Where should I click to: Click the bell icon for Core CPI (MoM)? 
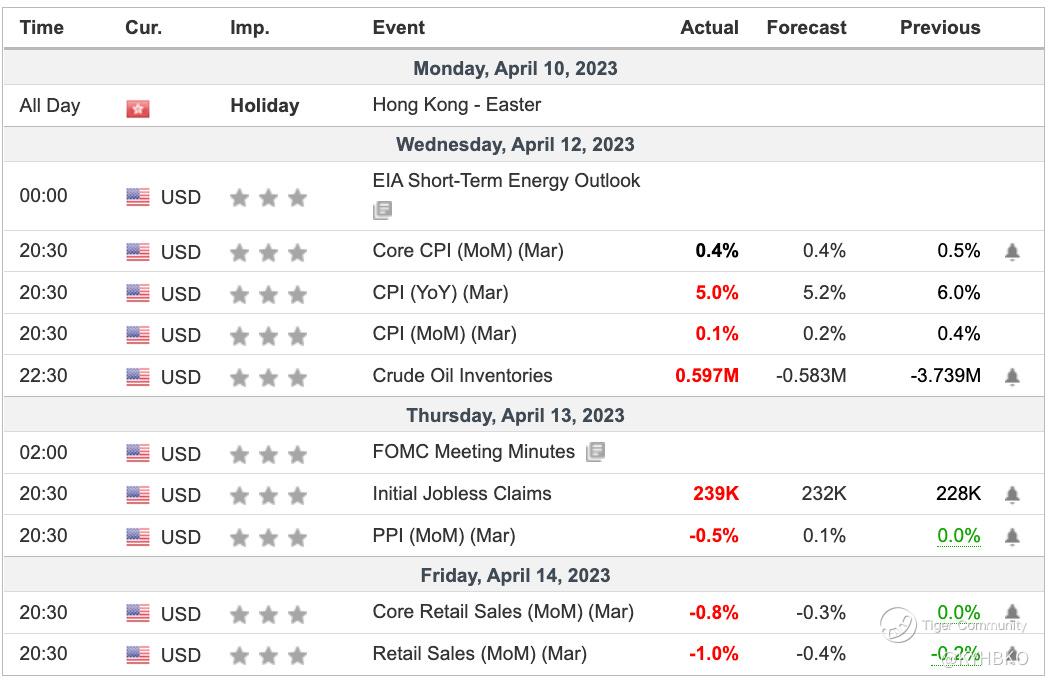[x=1012, y=252]
